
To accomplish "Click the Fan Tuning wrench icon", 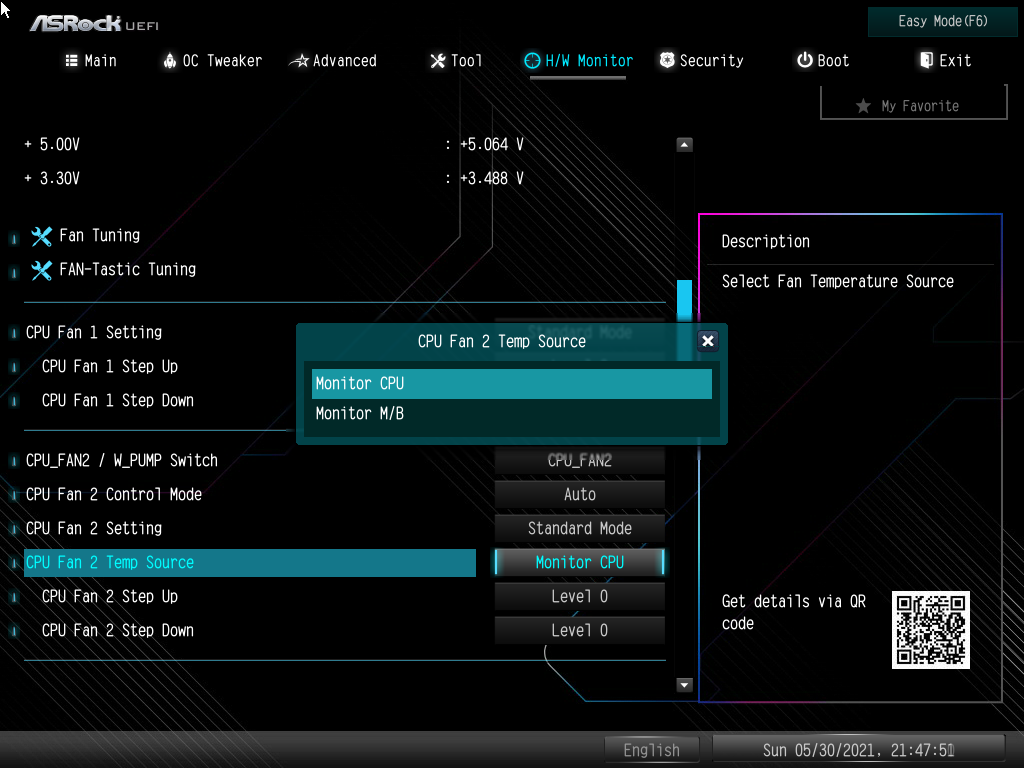I will [41, 236].
